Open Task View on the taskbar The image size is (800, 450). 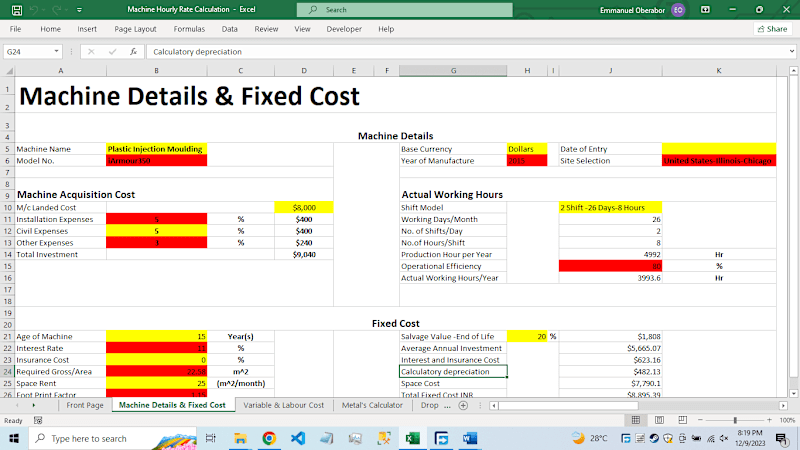[210, 438]
